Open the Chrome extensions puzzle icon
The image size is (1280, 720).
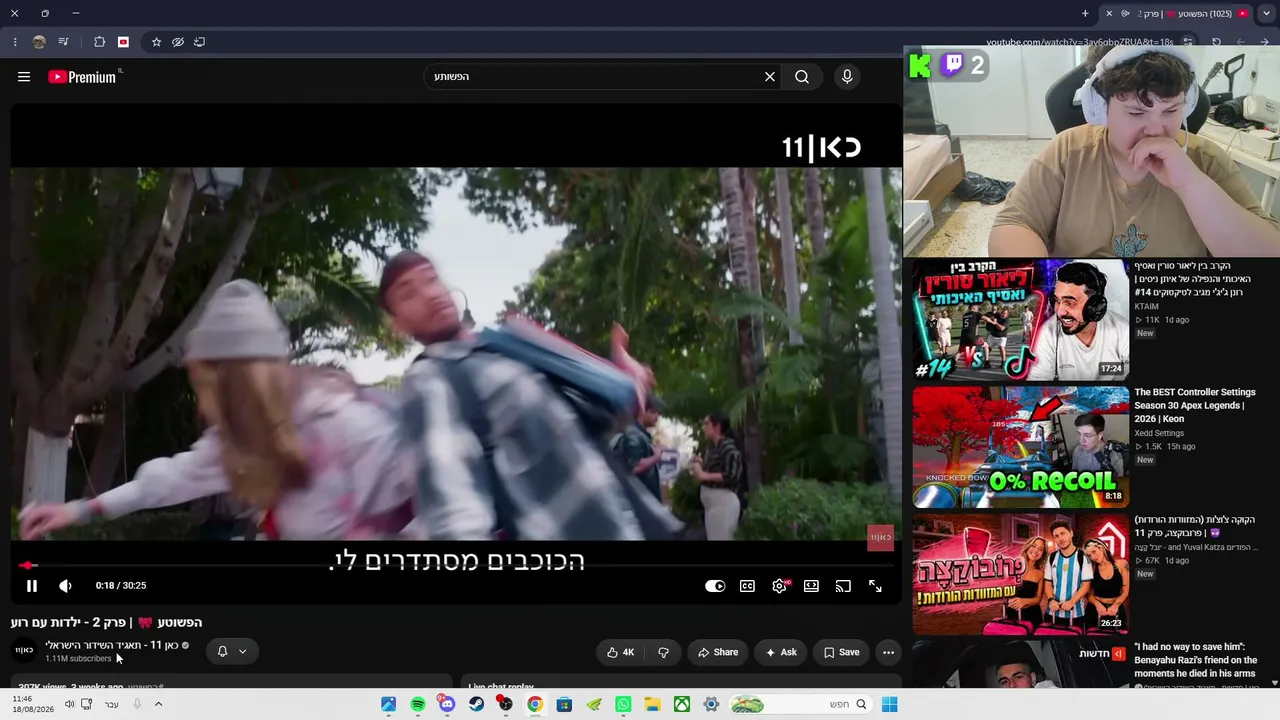[99, 42]
